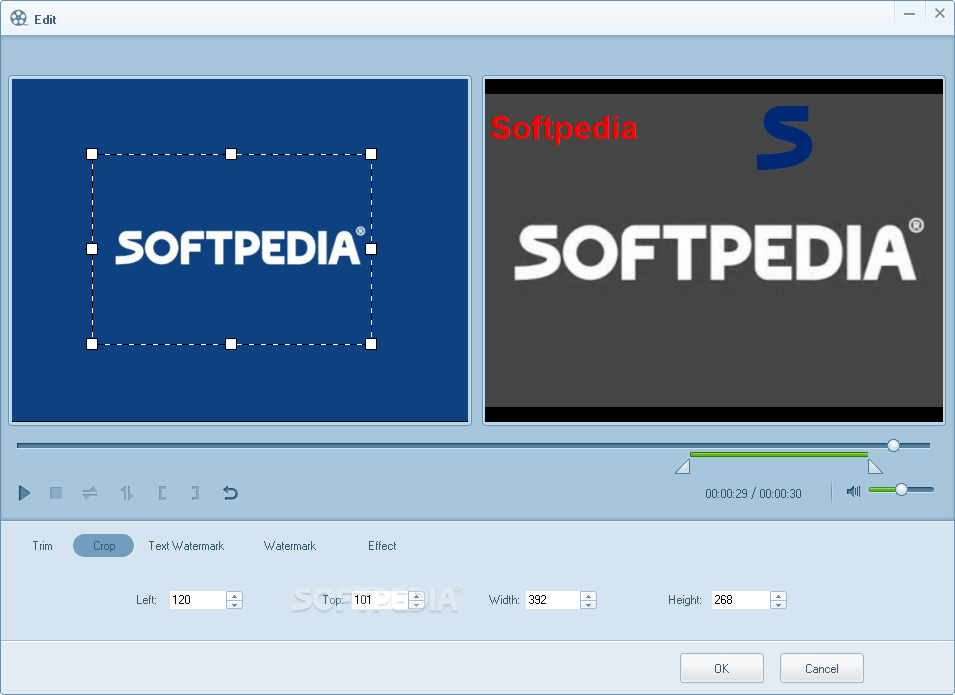955x695 pixels.
Task: Click the top-right crop handle
Action: (371, 154)
